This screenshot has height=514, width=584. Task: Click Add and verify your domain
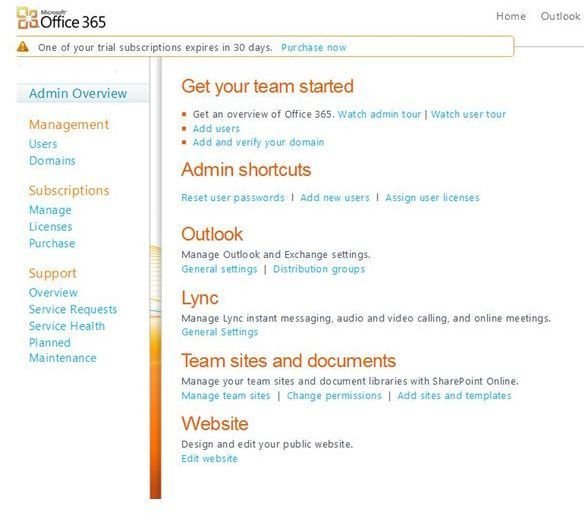258,142
